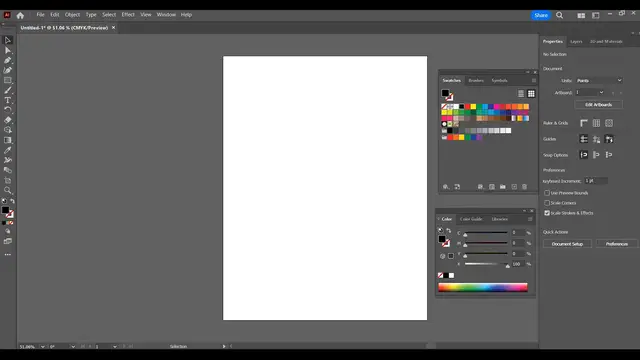Image resolution: width=640 pixels, height=360 pixels.
Task: Toggle show guides icon
Action: tap(584, 139)
